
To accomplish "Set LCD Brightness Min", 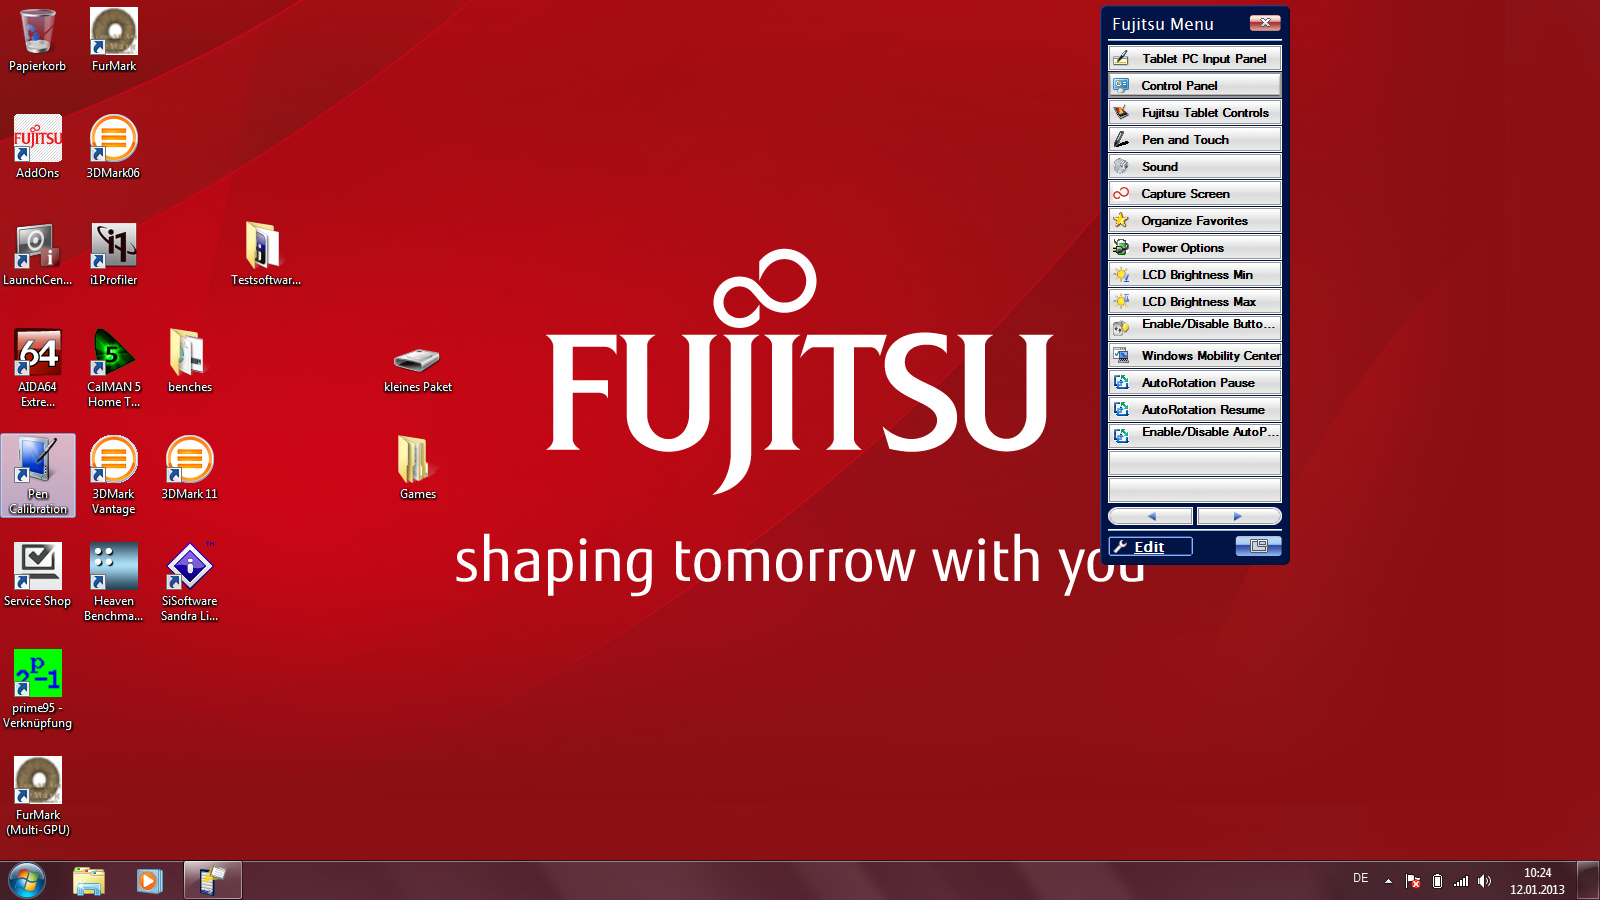I will [1195, 274].
